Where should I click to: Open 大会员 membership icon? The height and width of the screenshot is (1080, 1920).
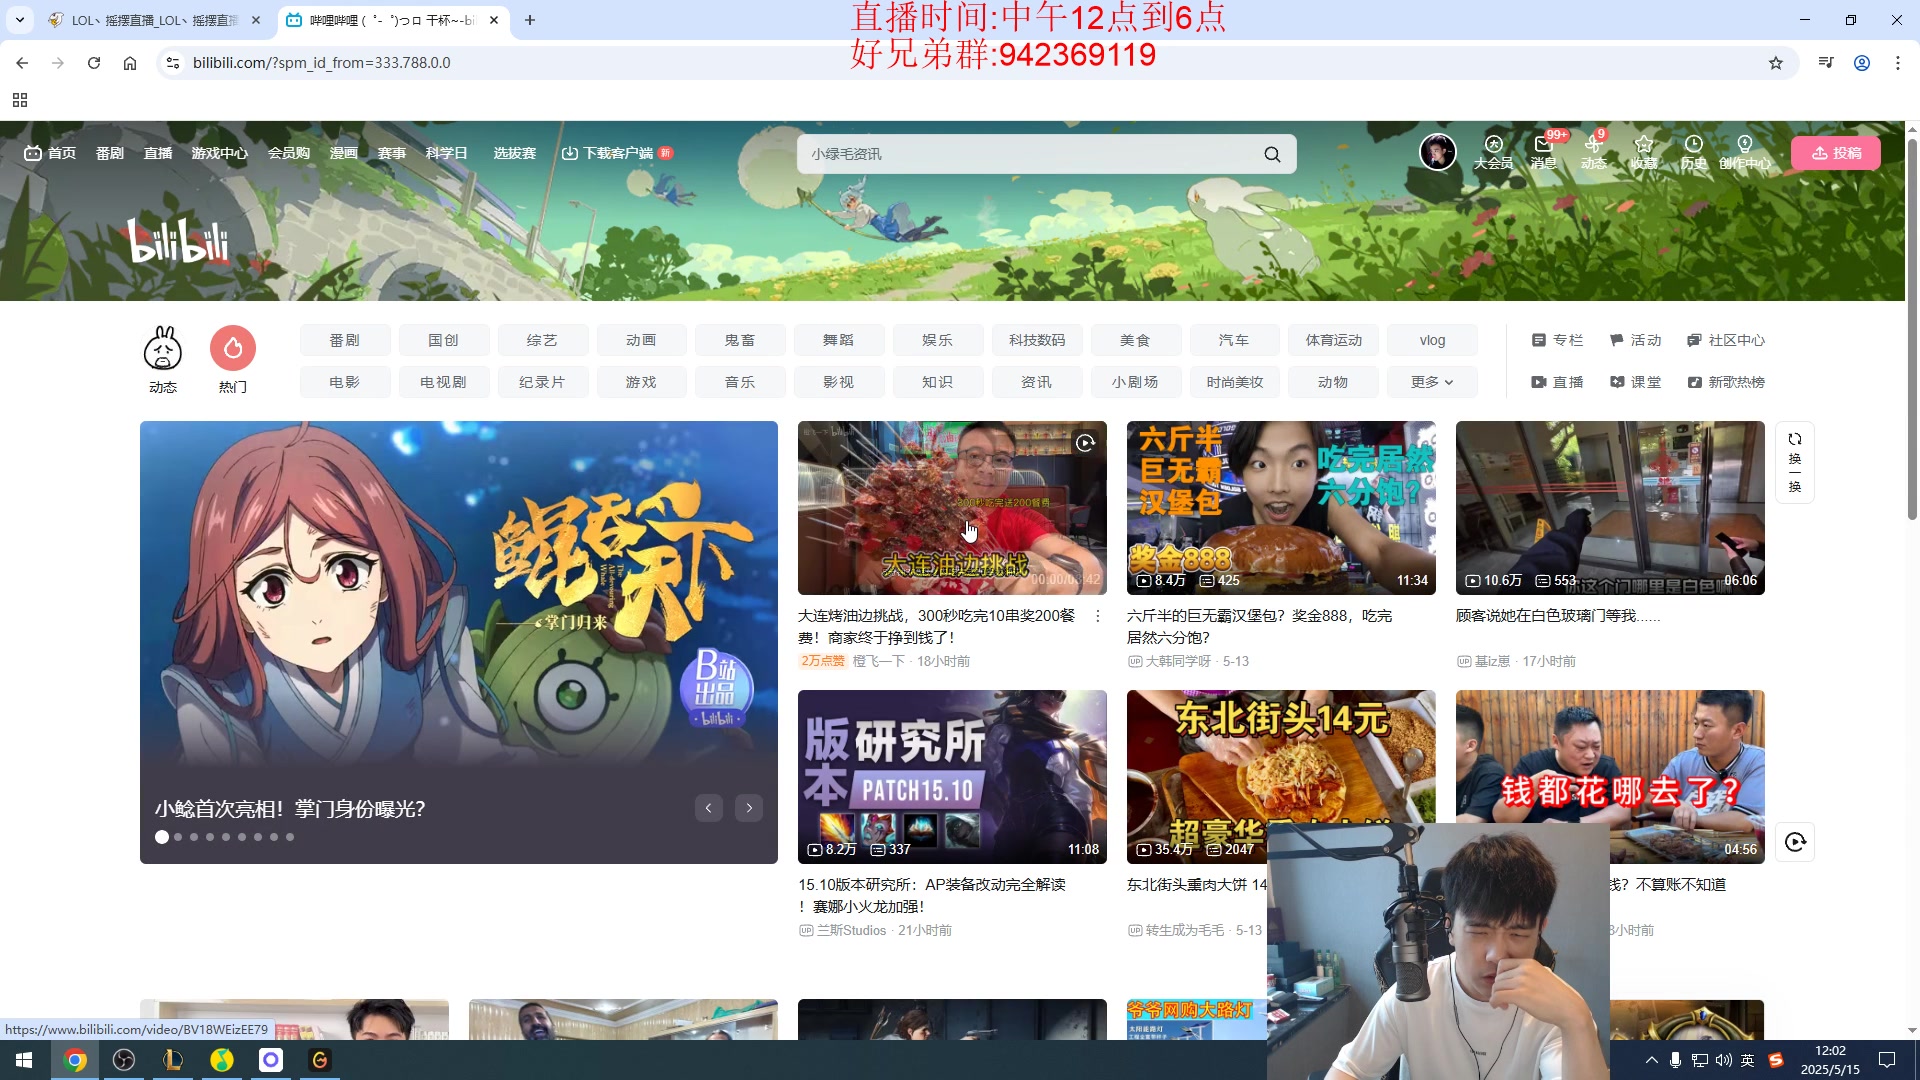[1493, 152]
